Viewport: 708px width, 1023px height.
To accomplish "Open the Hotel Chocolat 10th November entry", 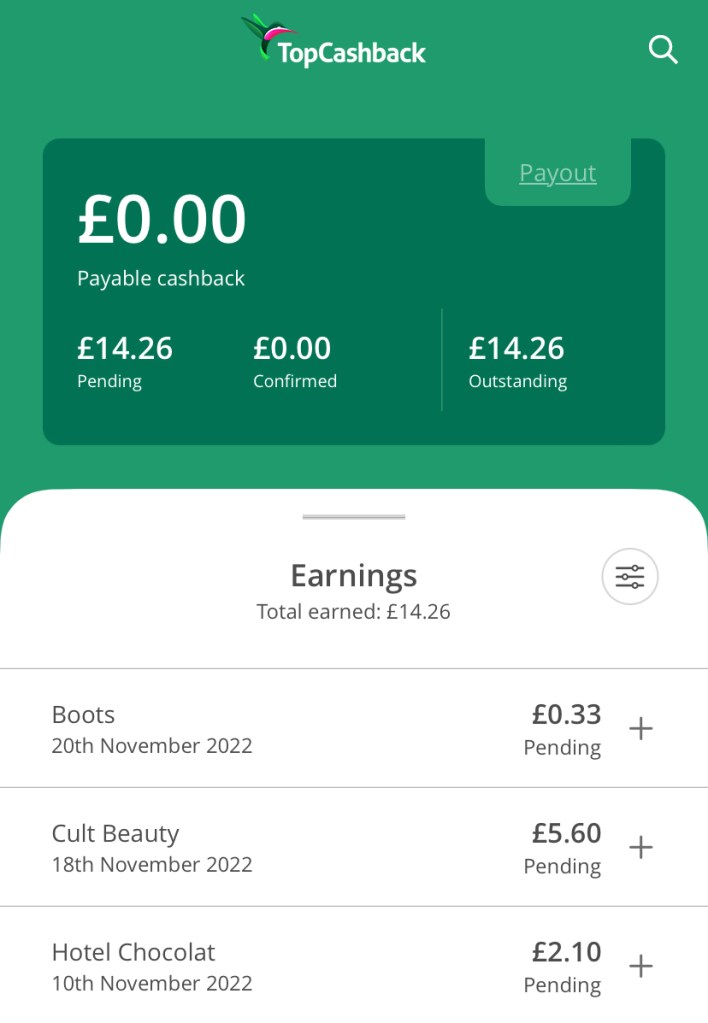I will tap(152, 967).
